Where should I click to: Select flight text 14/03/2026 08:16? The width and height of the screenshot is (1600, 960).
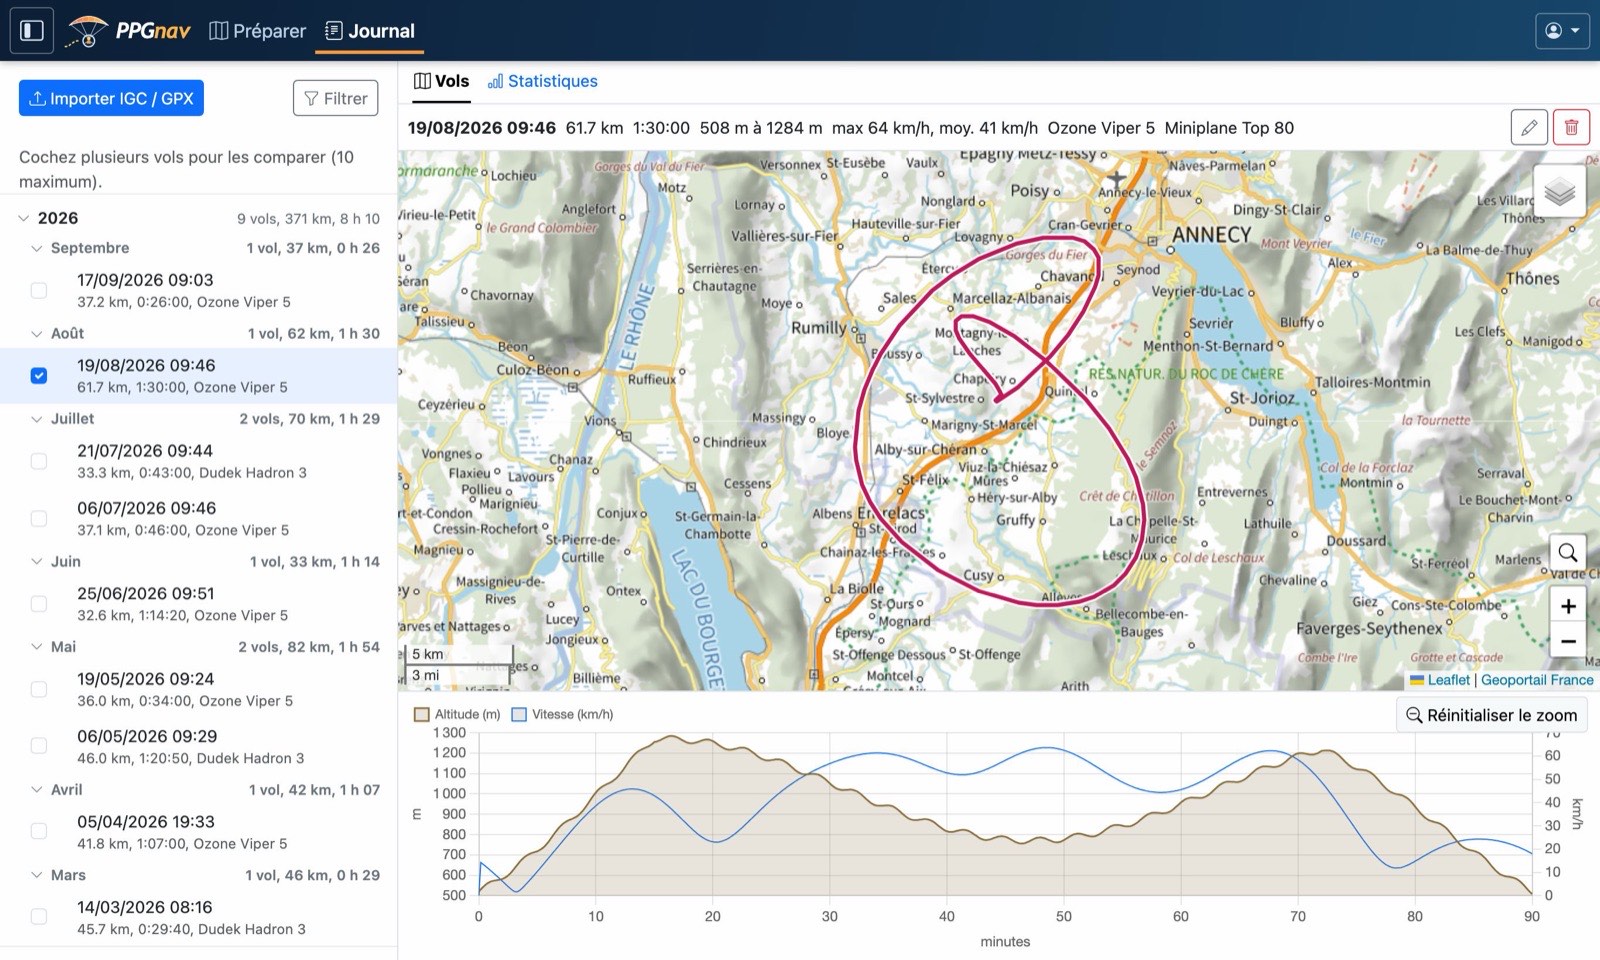[145, 908]
